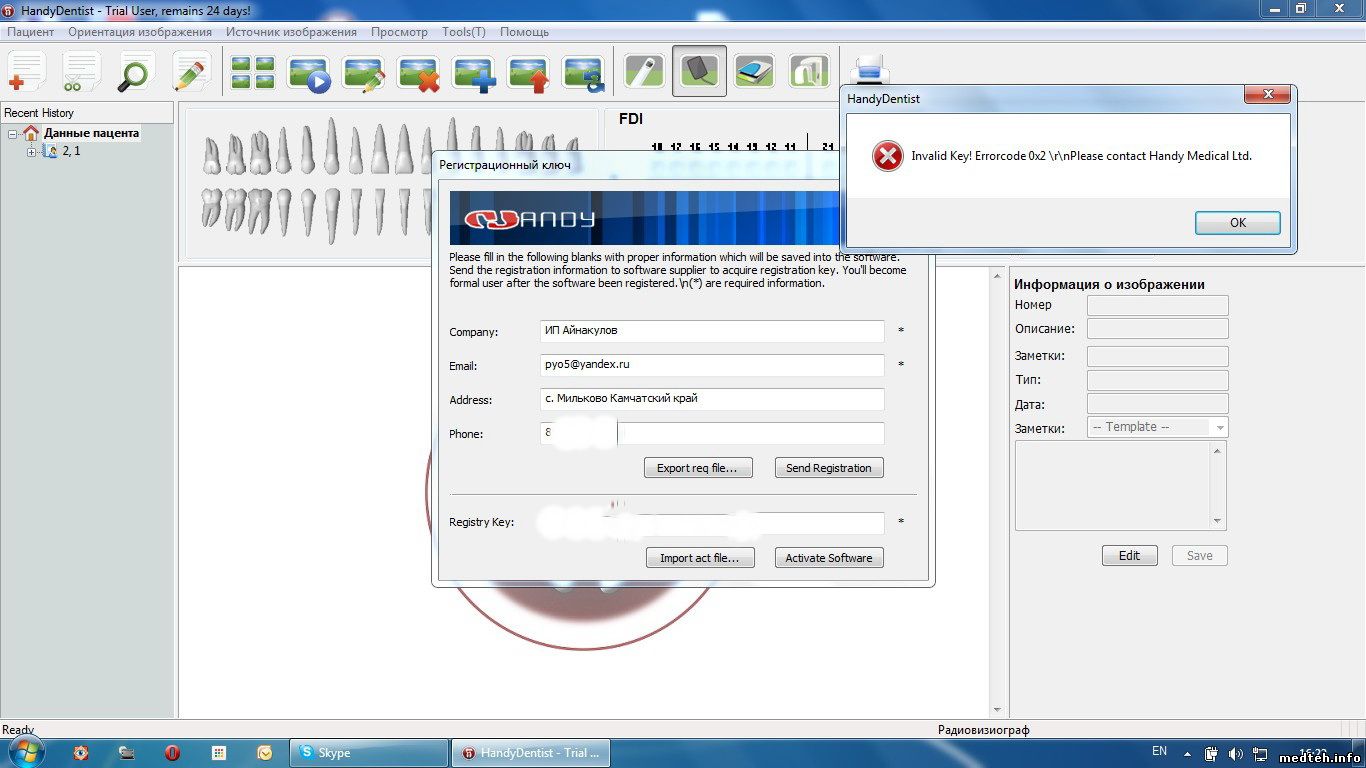The height and width of the screenshot is (768, 1366).
Task: Click the Email input field
Action: point(712,365)
